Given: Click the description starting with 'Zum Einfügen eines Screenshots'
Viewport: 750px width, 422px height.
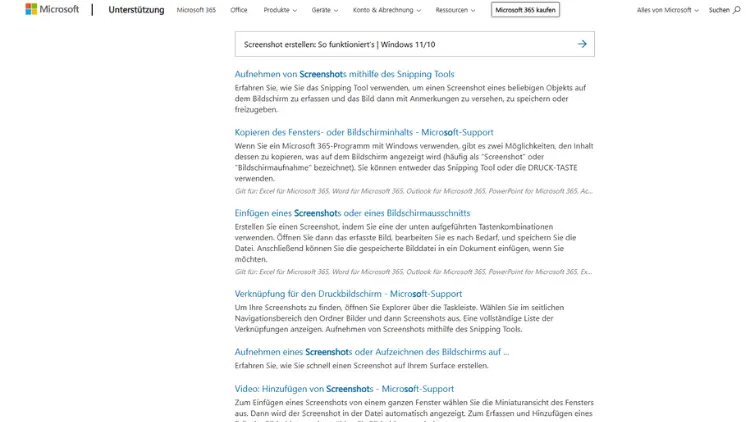Looking at the screenshot, I should coord(414,411).
